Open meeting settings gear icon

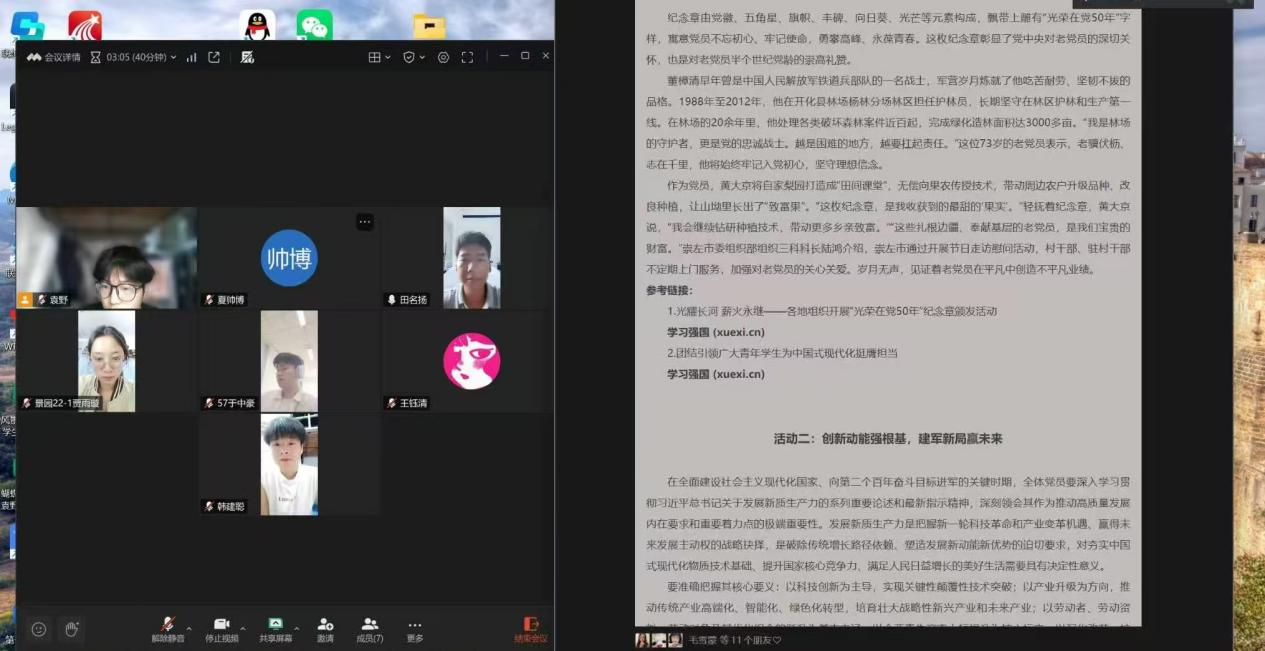click(443, 57)
